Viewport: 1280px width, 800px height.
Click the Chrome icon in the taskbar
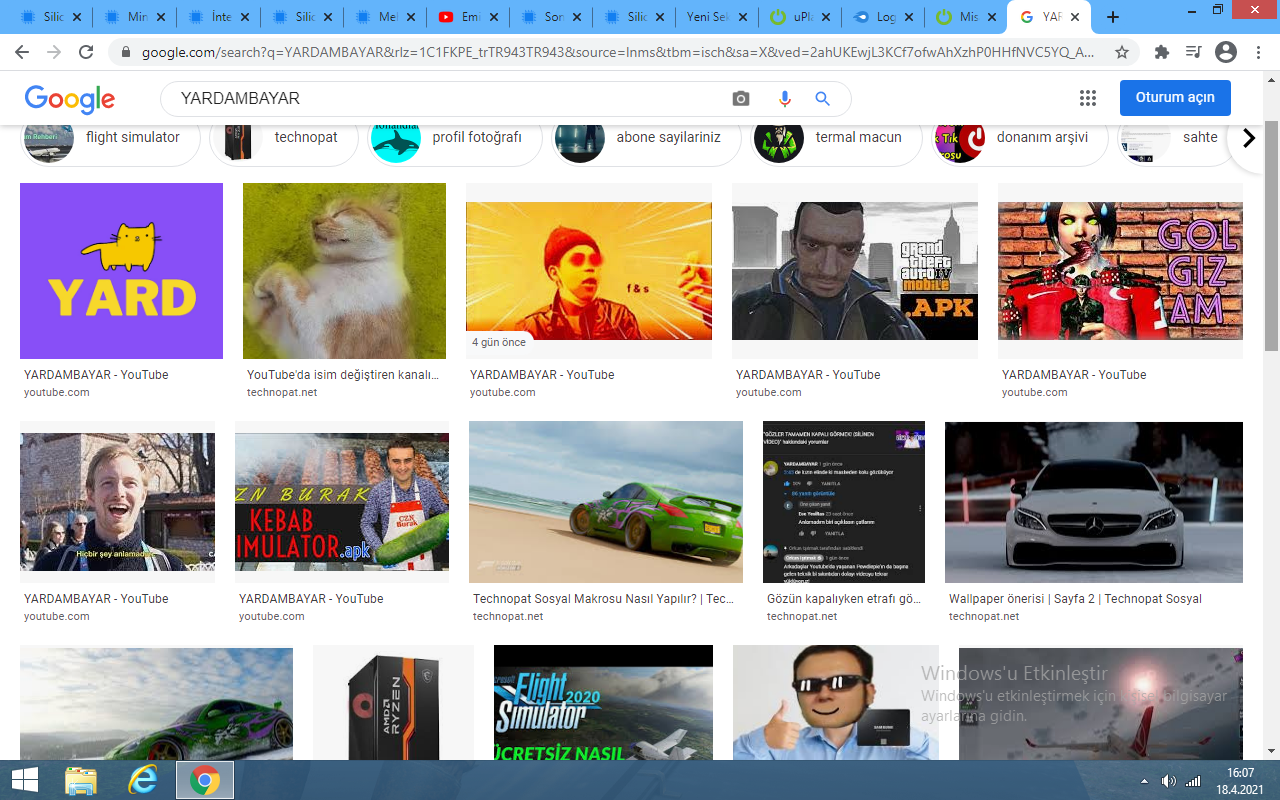click(205, 780)
